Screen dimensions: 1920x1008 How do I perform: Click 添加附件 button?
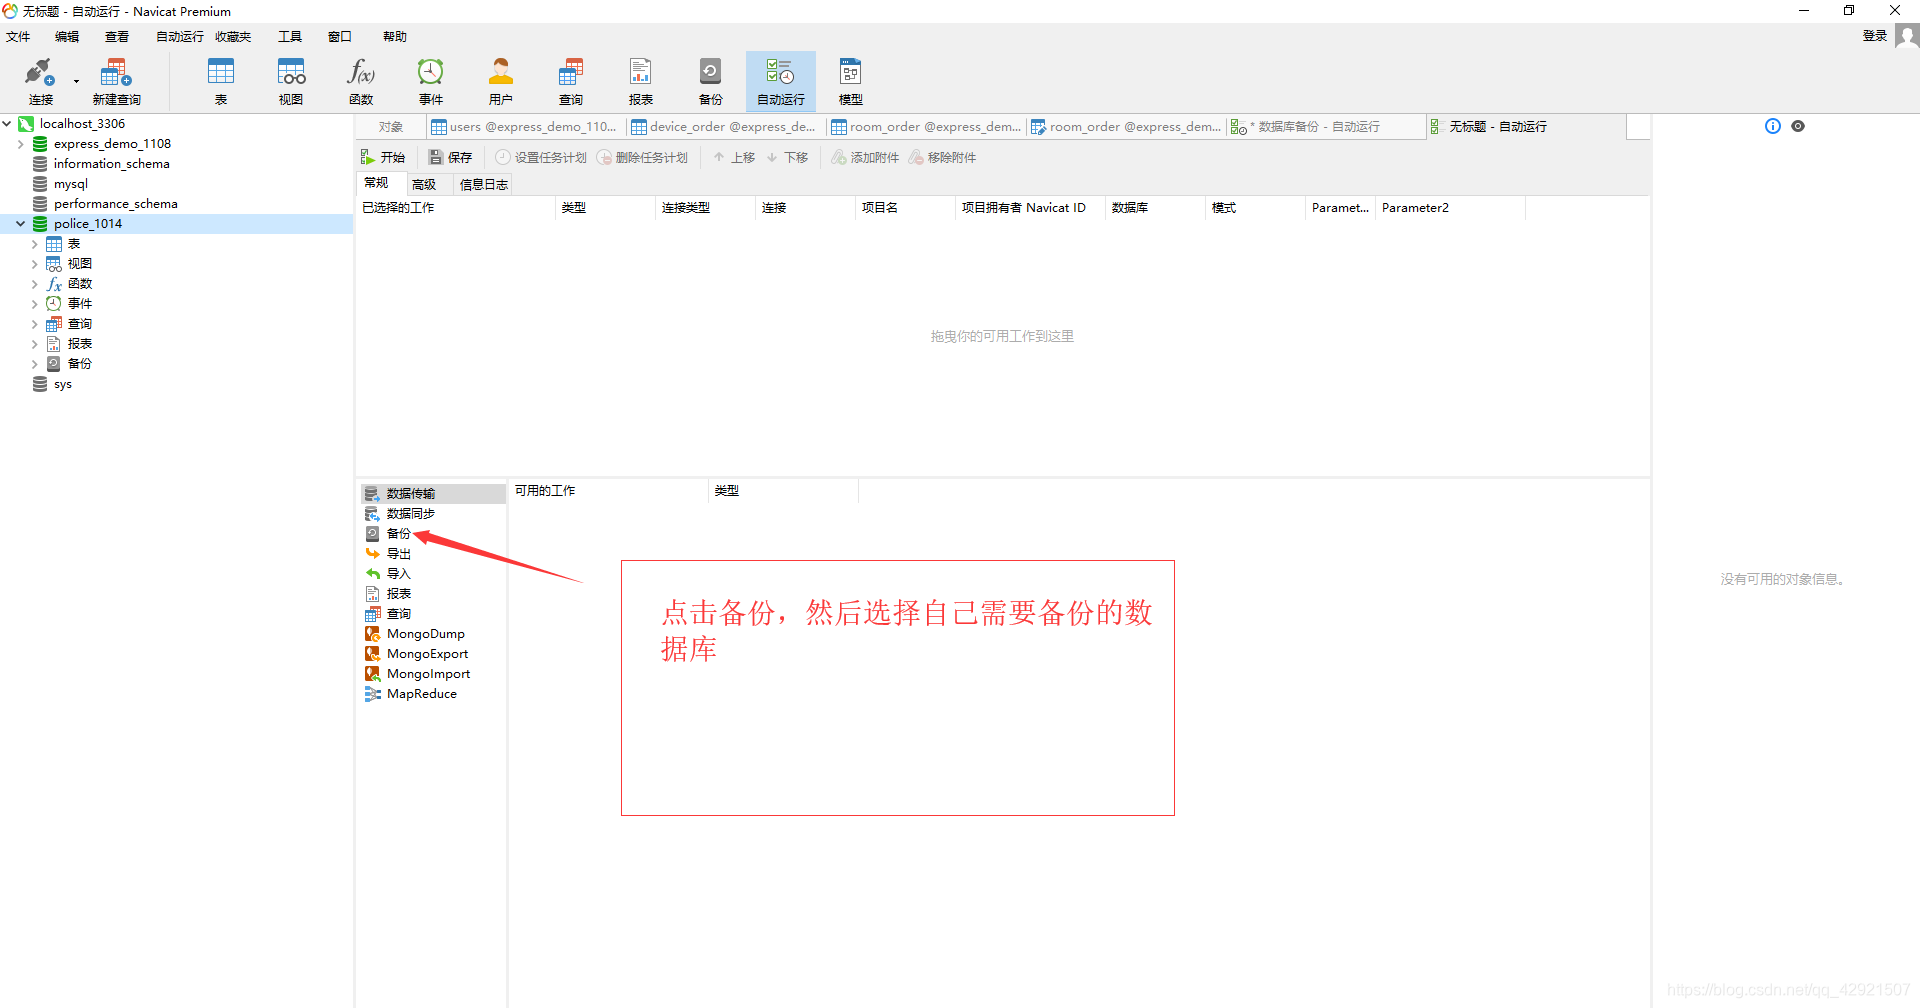[865, 158]
